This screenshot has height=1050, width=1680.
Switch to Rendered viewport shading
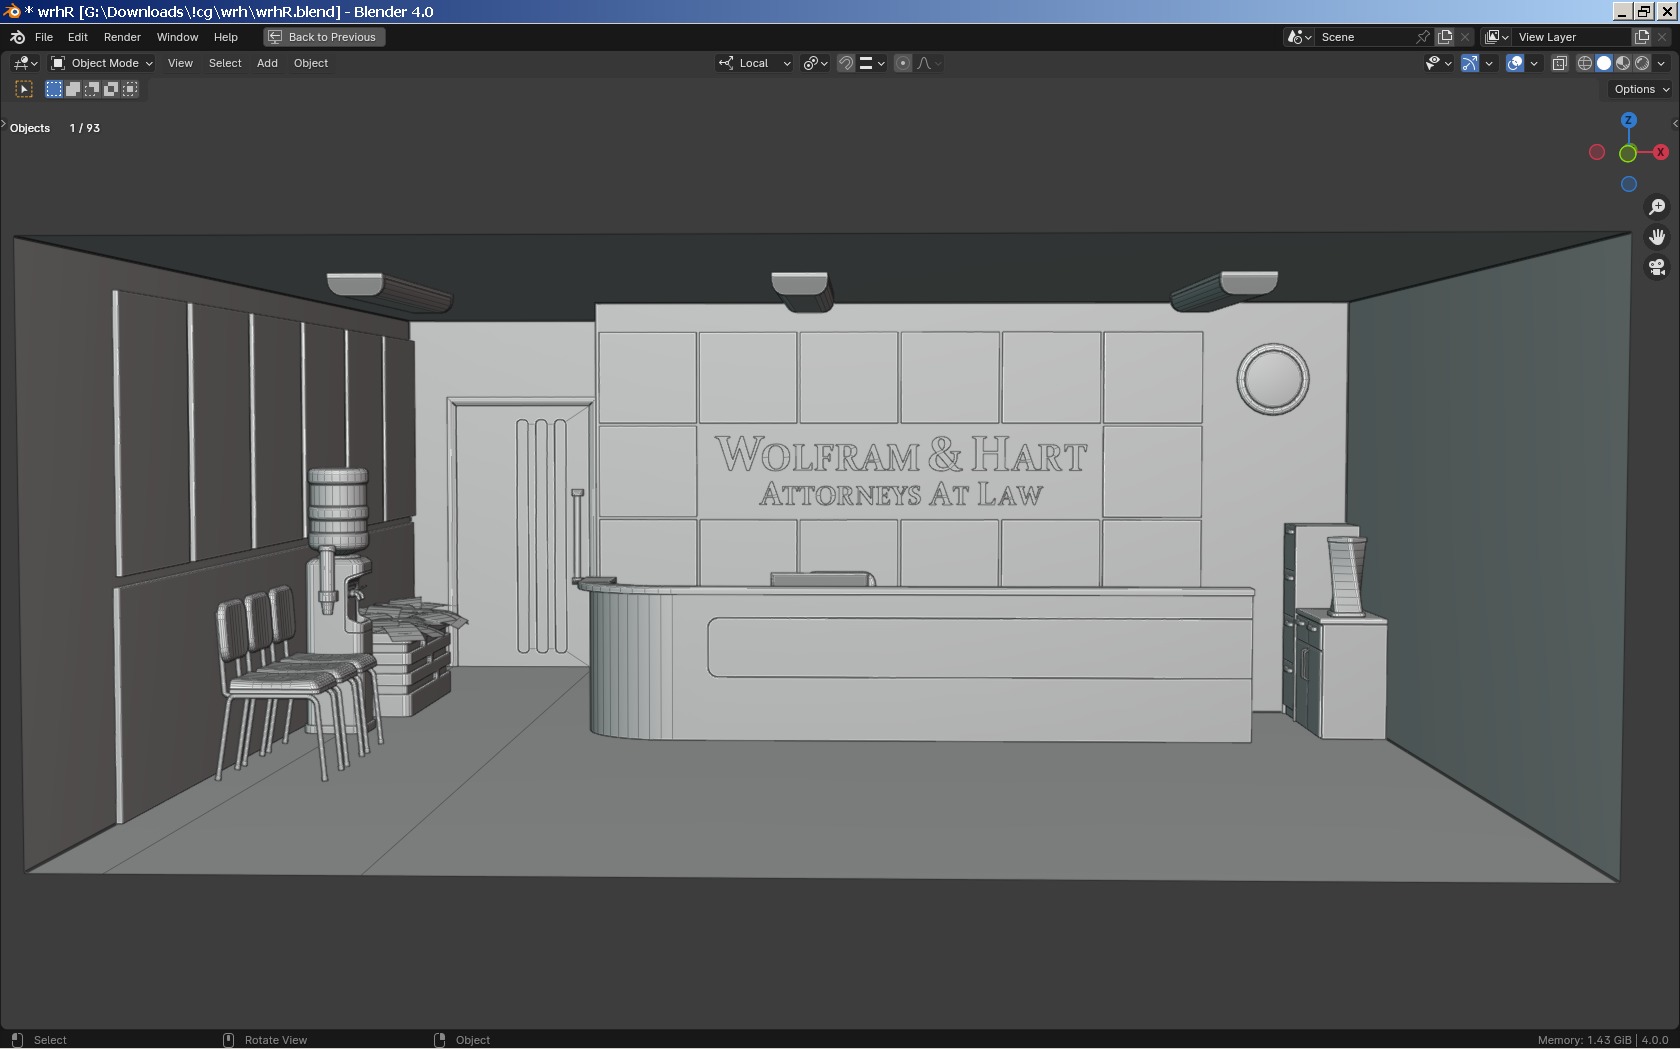tap(1642, 63)
